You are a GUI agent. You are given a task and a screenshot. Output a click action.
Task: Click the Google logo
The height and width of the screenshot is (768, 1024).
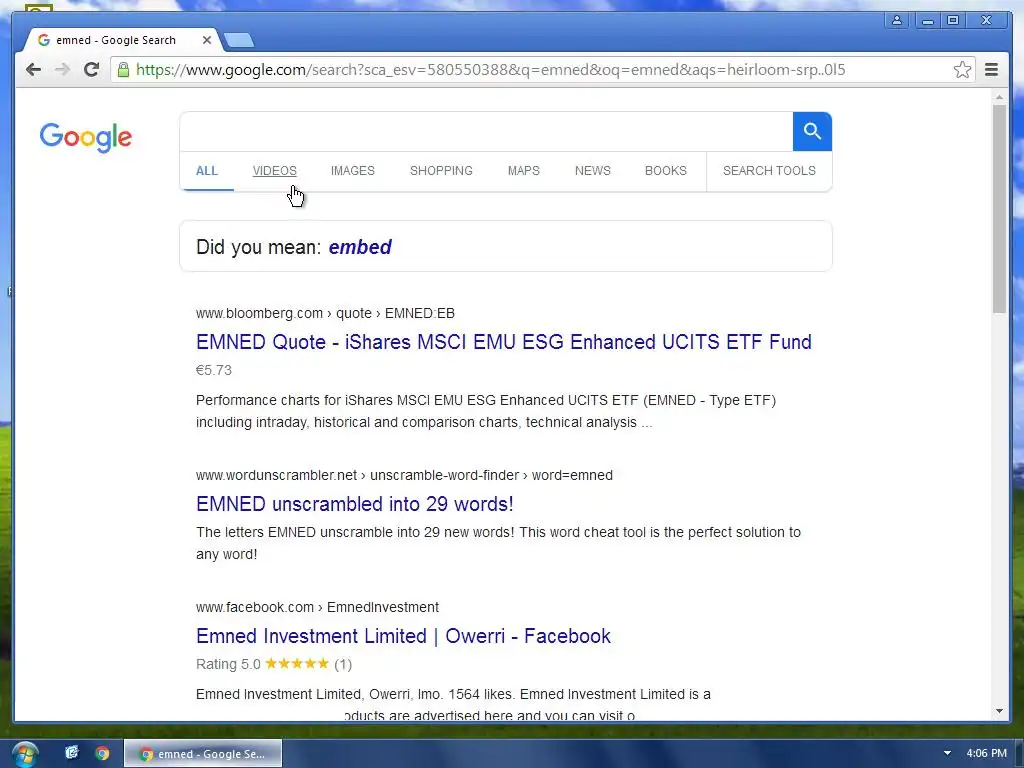pos(86,137)
